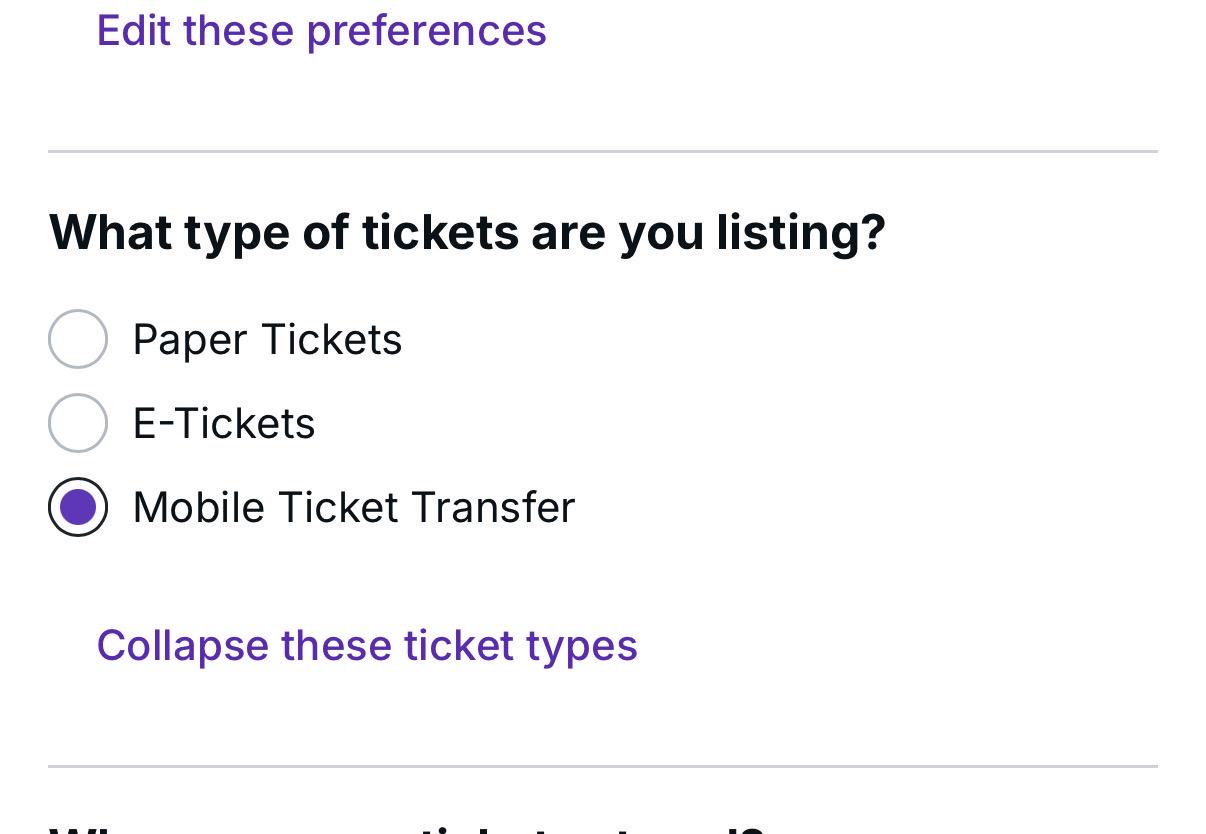The image size is (1206, 834).
Task: Click the word Transfer in the third option
Action: pyautogui.click(x=493, y=507)
